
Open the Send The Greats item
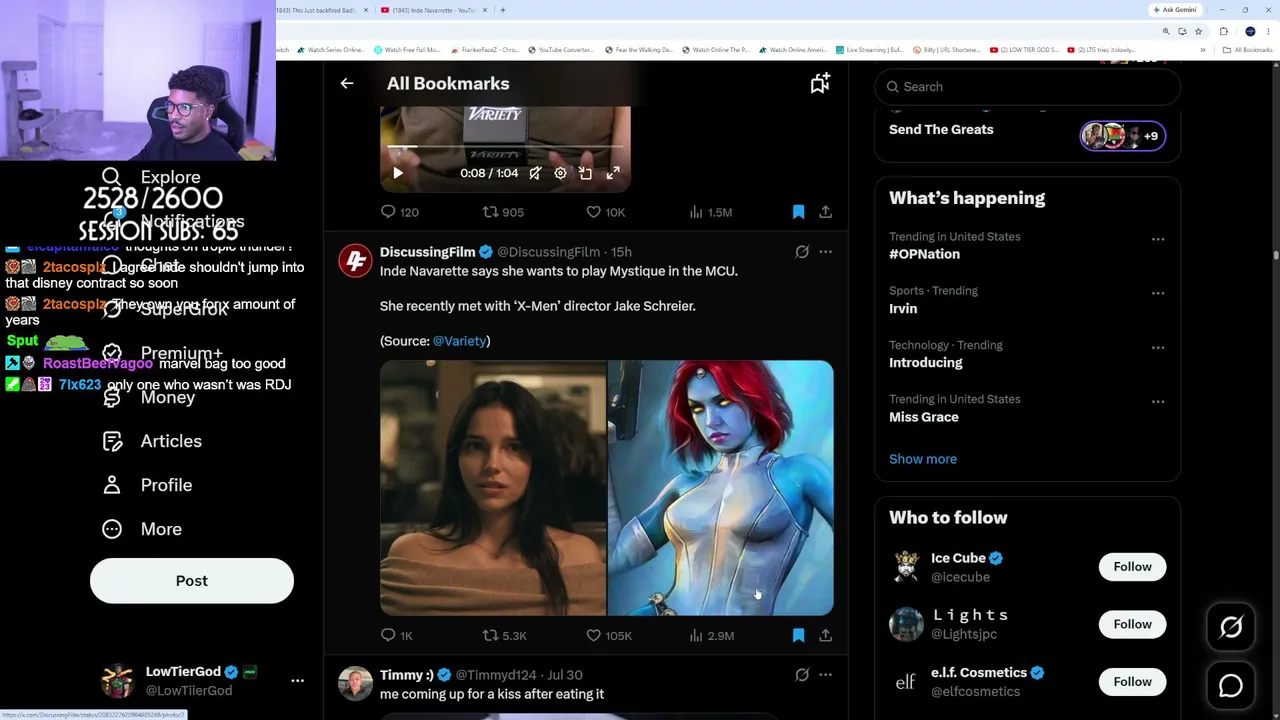pos(941,130)
